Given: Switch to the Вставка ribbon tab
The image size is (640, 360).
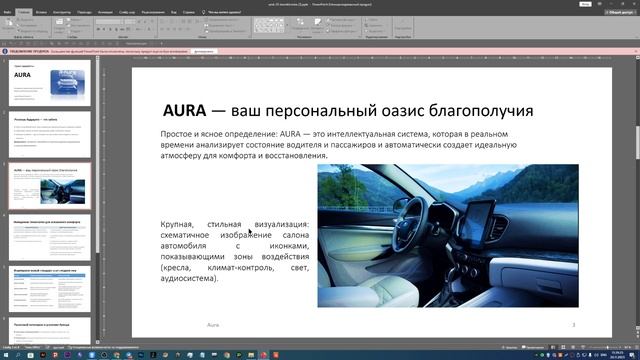Looking at the screenshot, I should [41, 12].
